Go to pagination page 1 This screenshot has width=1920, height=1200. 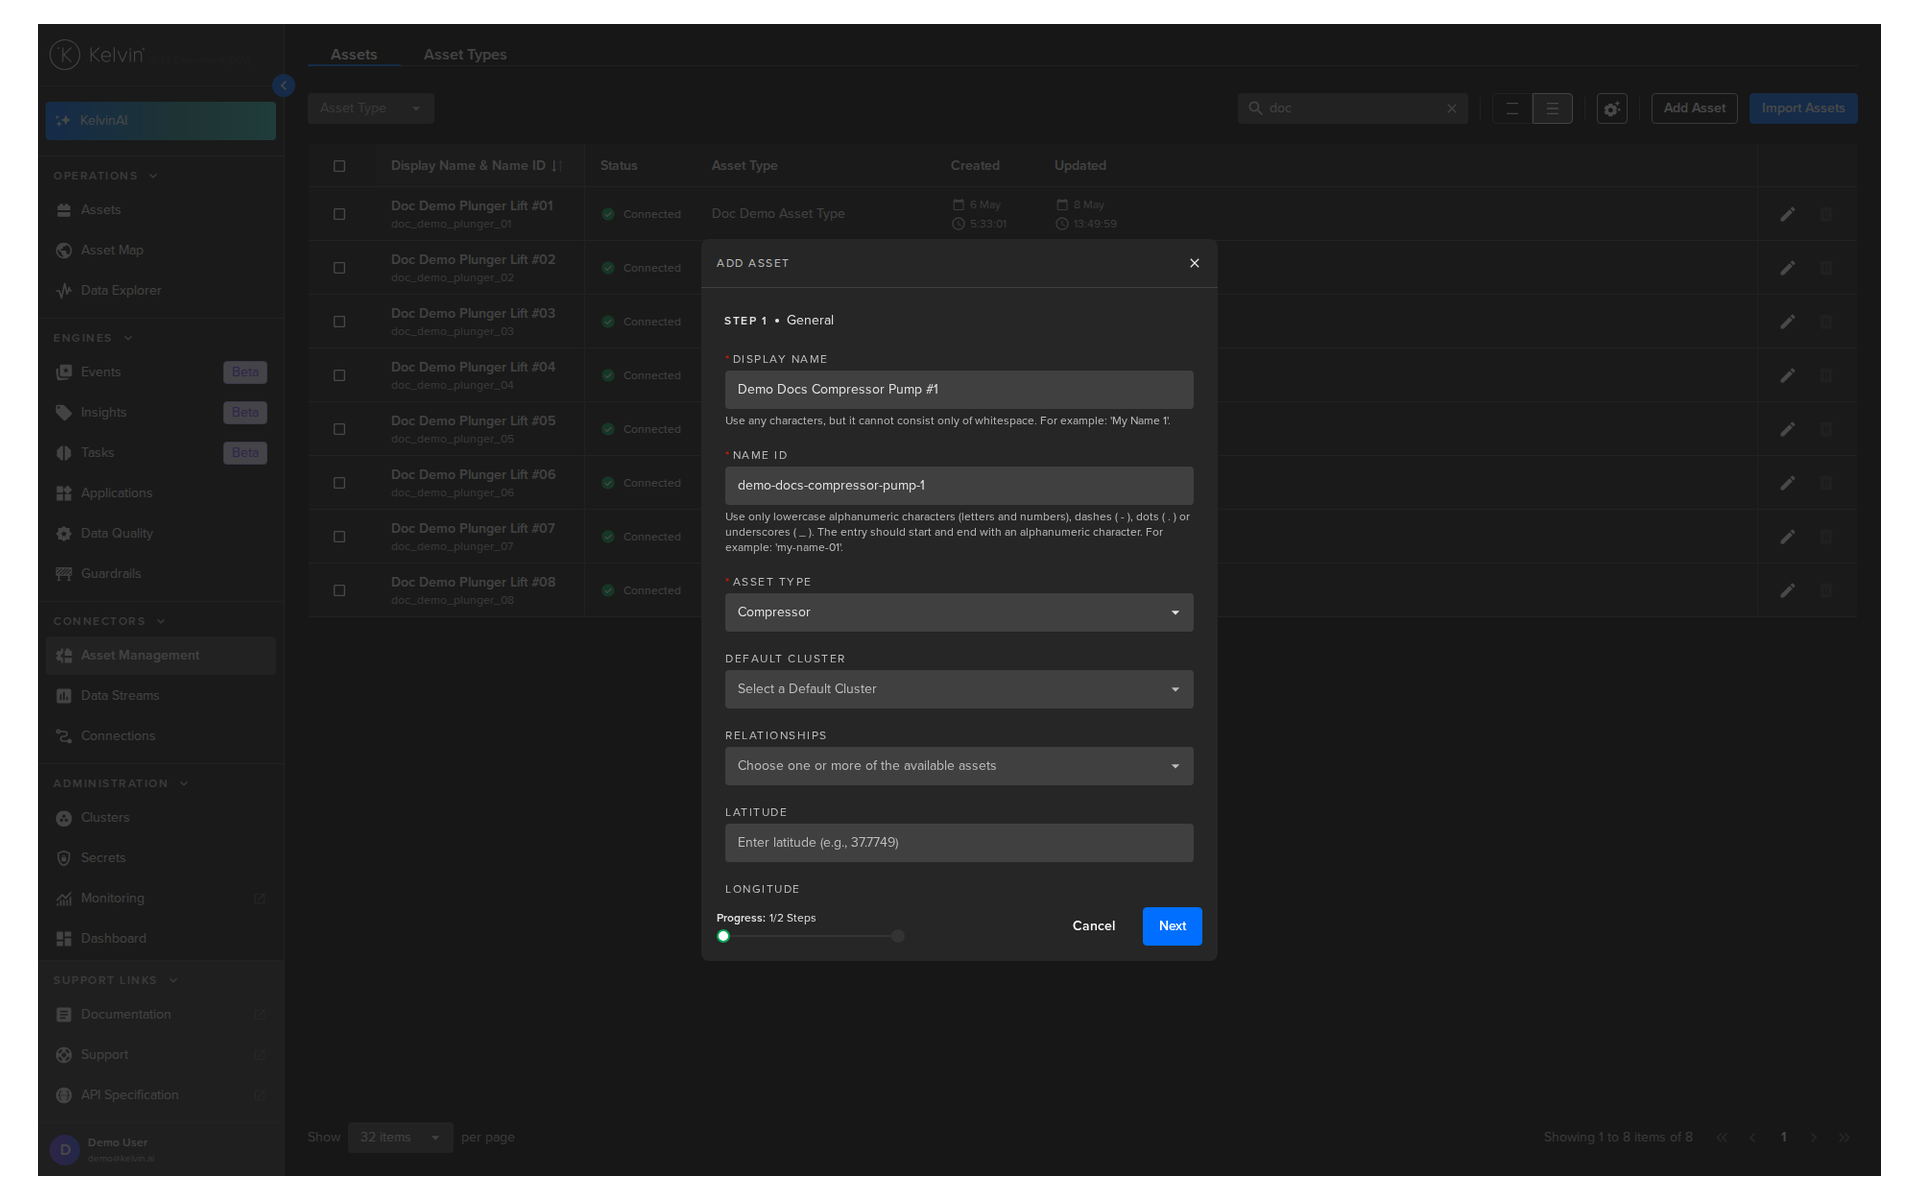point(1783,1137)
